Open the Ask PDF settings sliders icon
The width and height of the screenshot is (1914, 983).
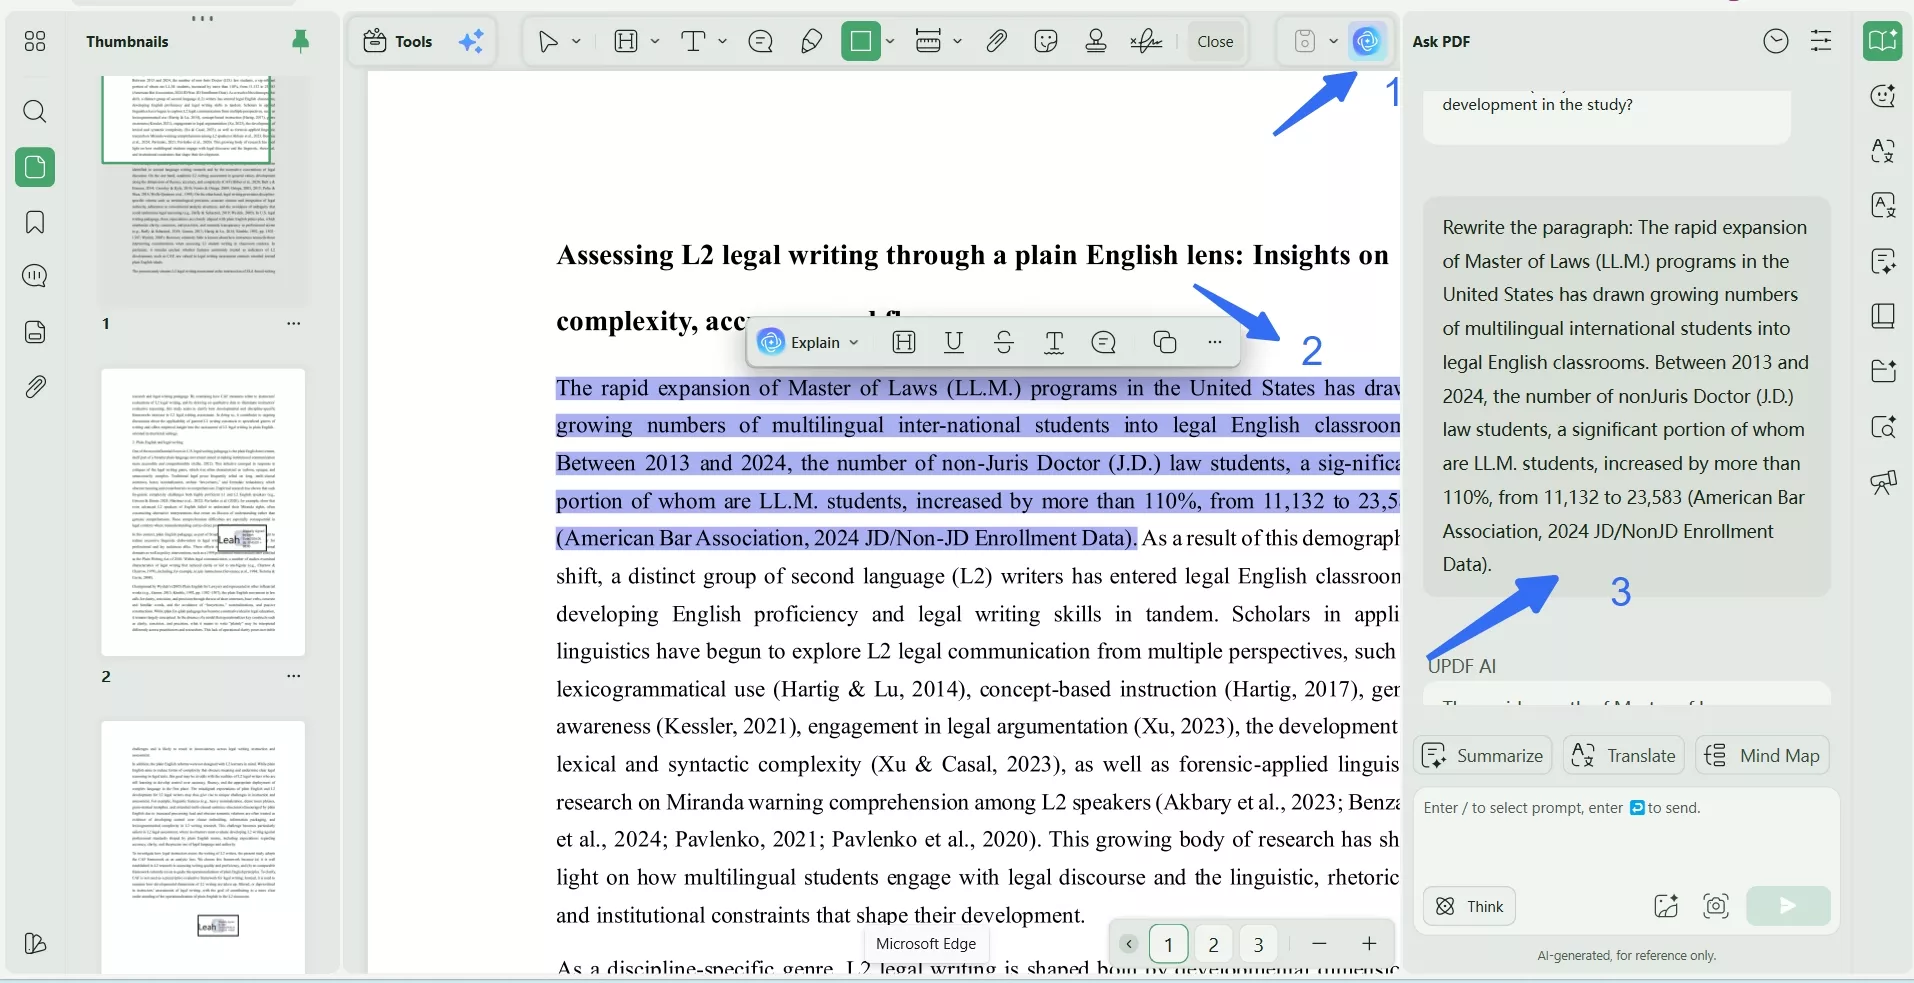click(x=1822, y=41)
